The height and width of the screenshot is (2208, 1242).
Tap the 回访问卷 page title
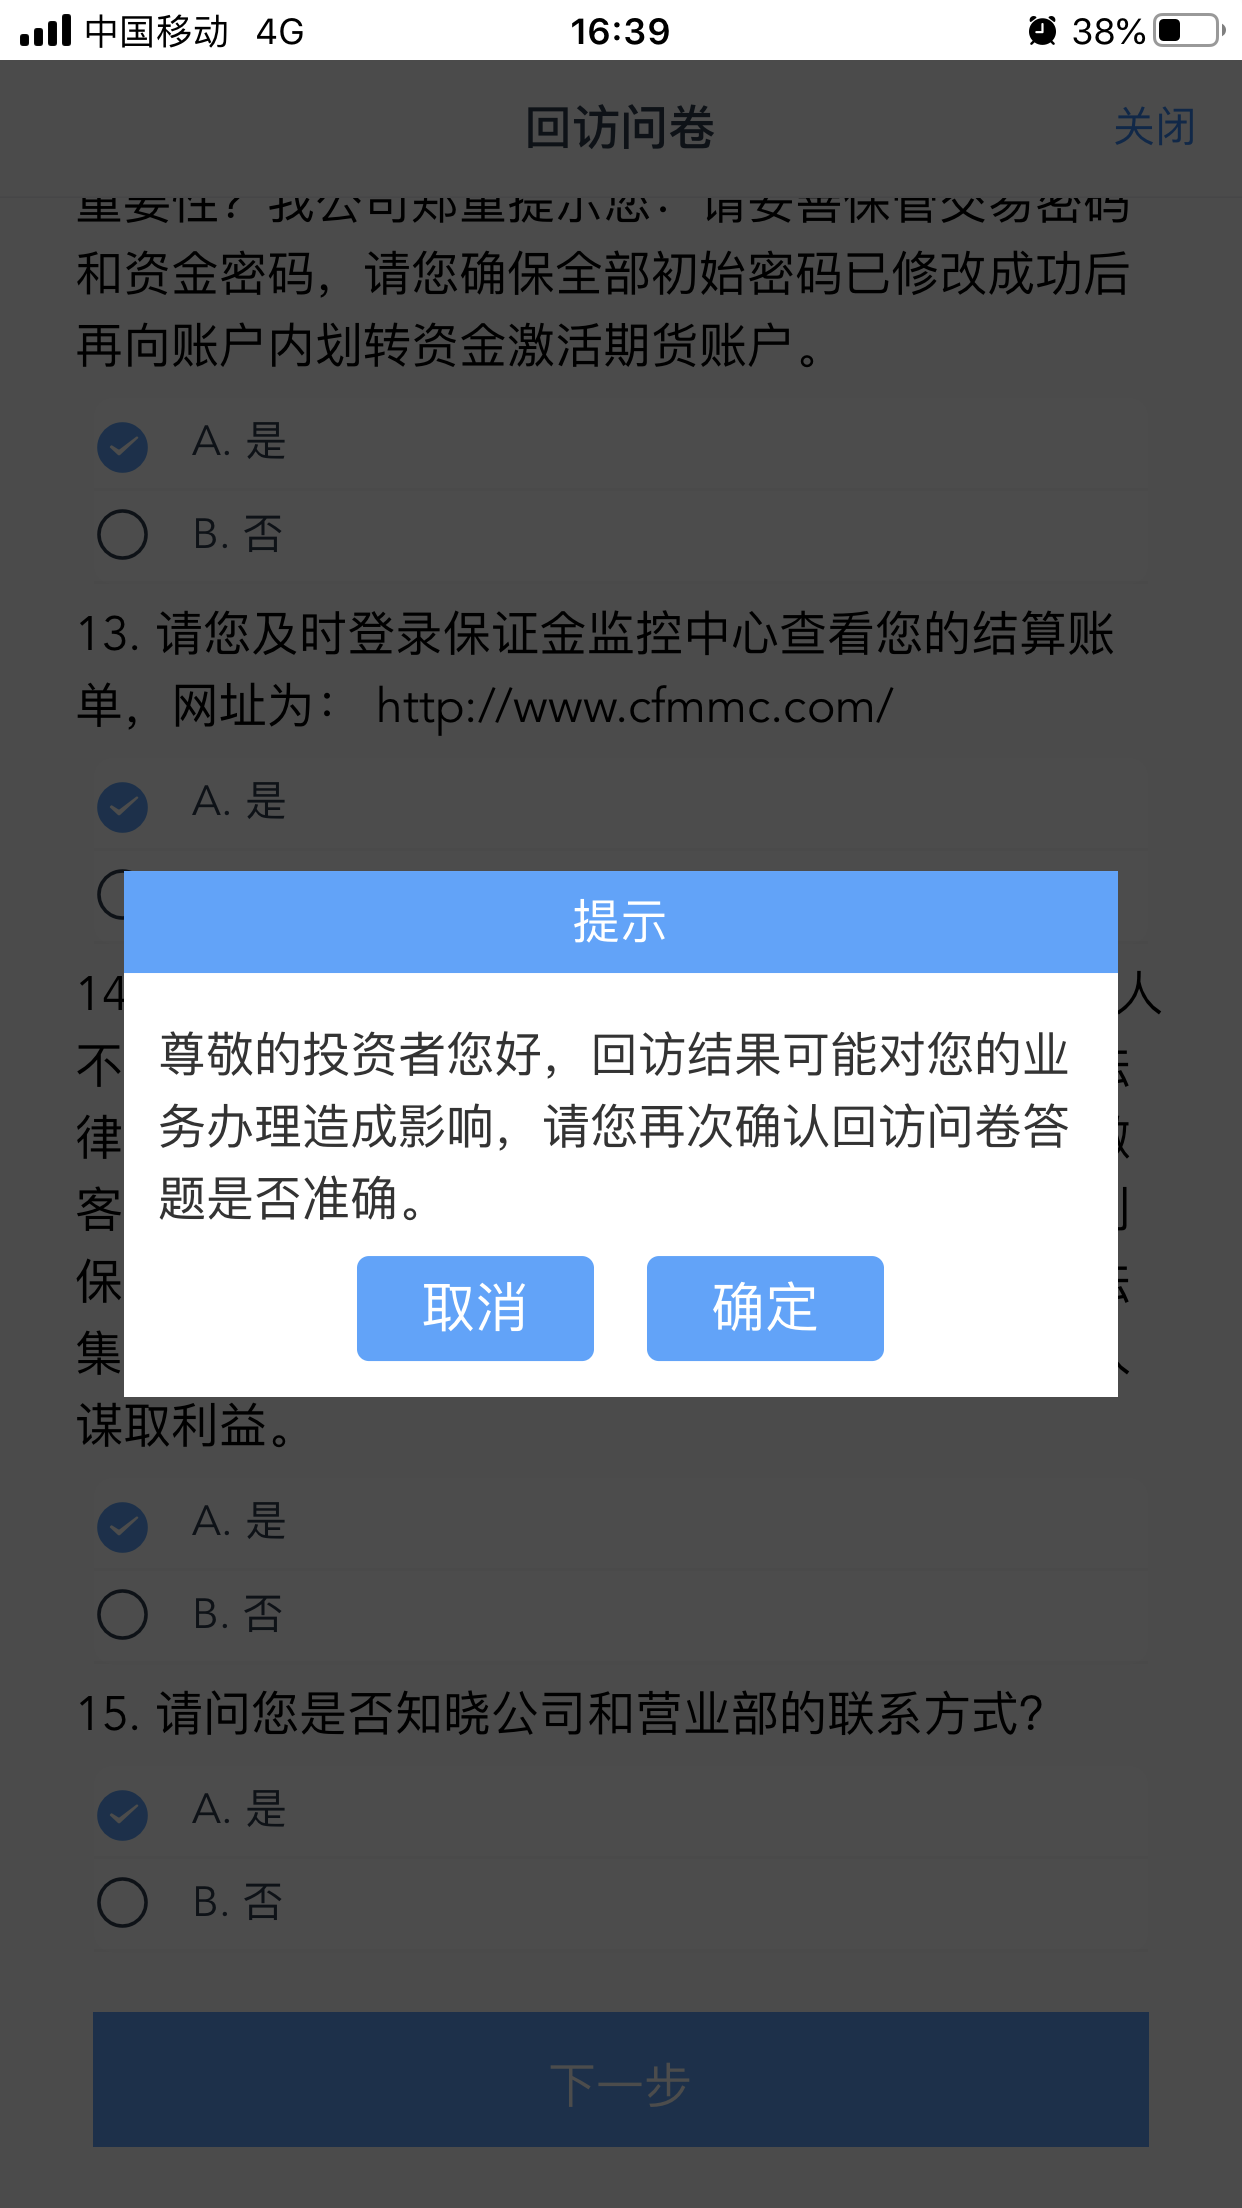pos(620,128)
